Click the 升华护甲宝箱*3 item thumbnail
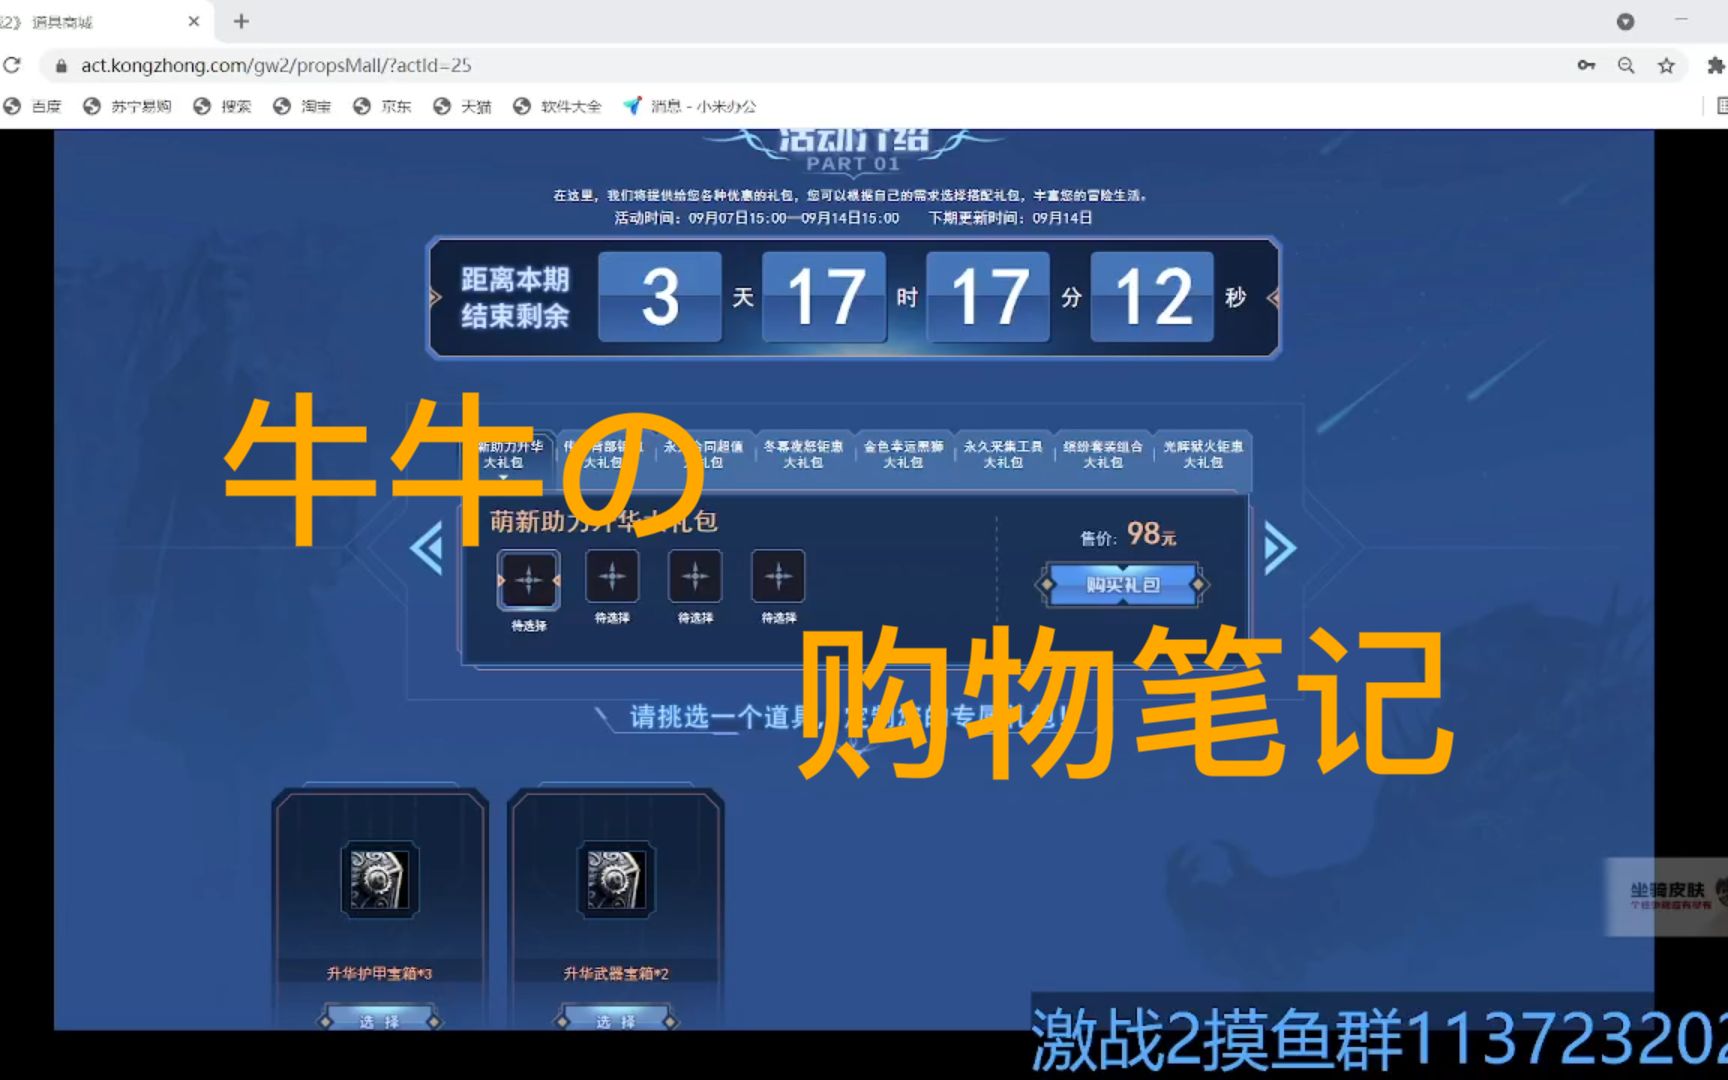 coord(379,880)
